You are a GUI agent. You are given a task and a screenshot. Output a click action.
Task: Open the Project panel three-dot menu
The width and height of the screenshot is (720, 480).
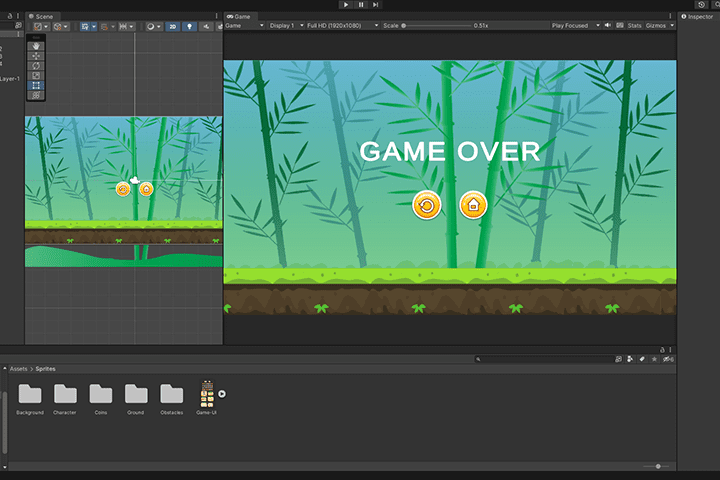pos(670,350)
